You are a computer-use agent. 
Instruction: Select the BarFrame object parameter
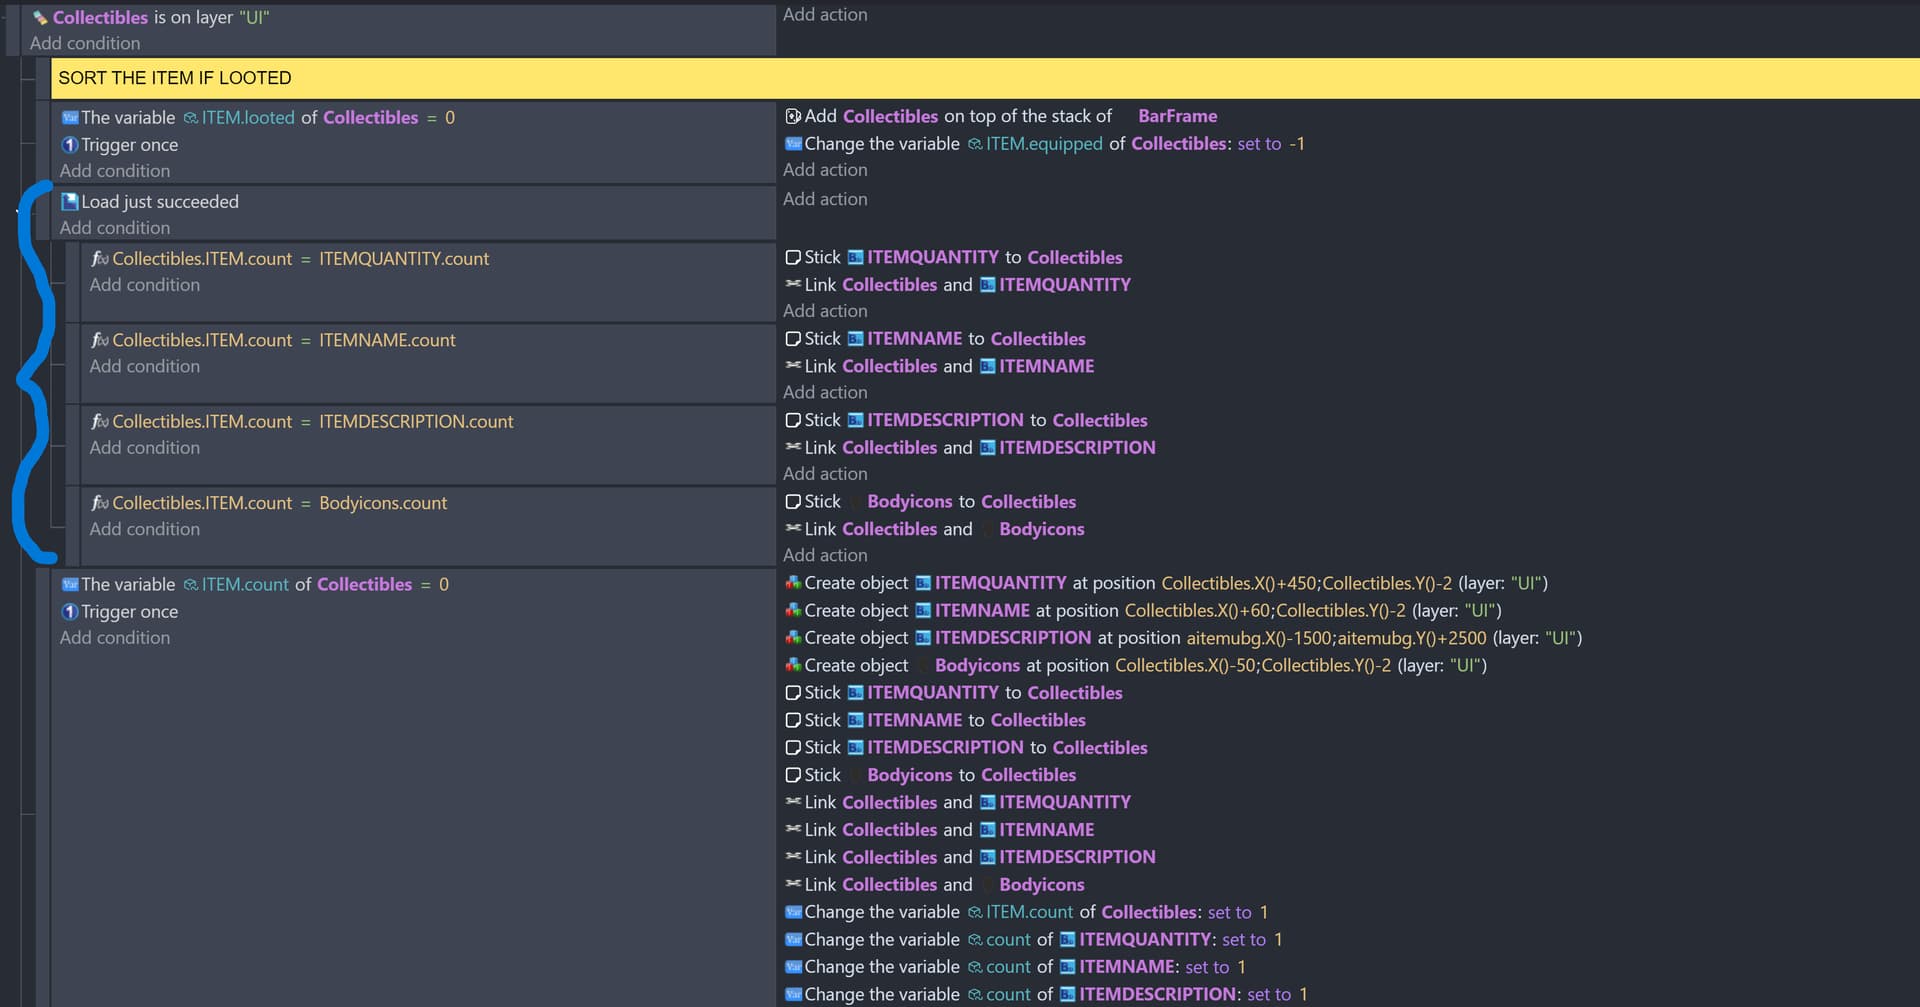[x=1177, y=117]
